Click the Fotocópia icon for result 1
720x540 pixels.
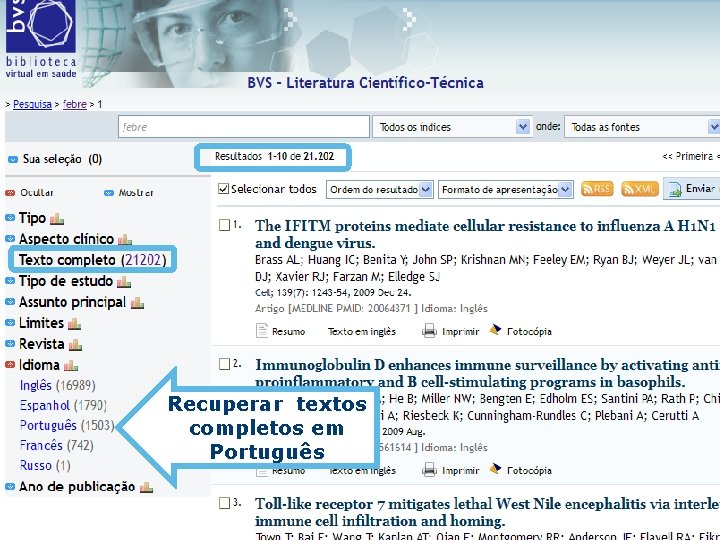click(495, 330)
